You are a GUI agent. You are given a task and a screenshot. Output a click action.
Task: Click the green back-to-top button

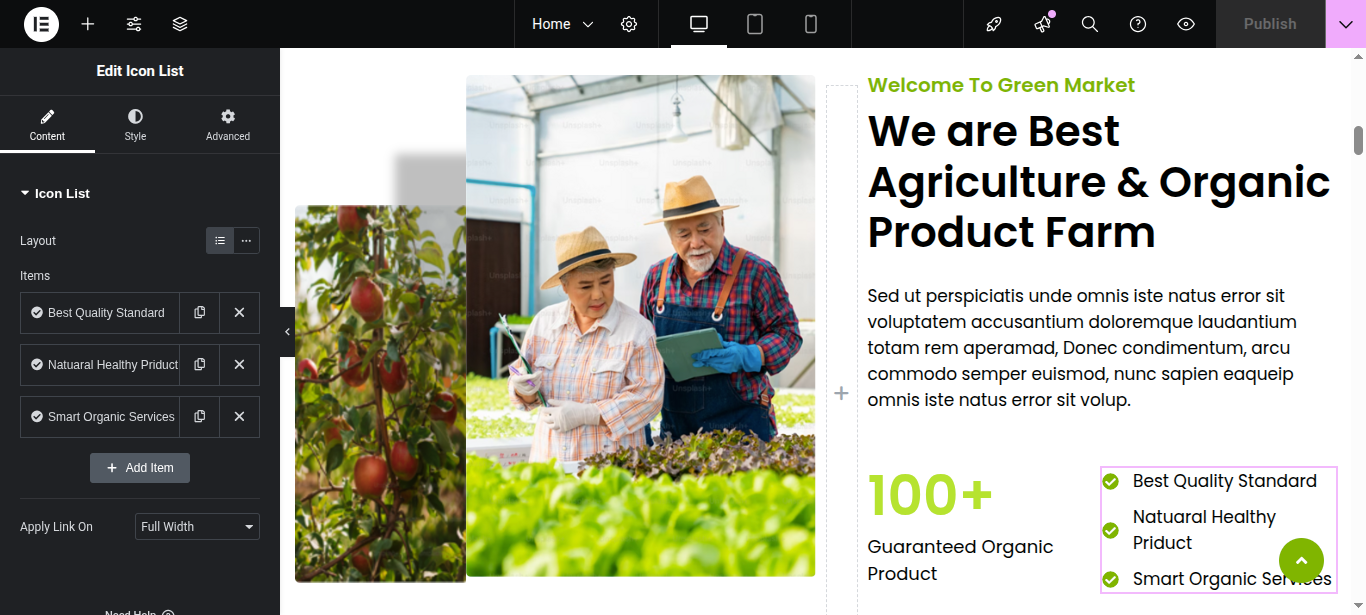click(1301, 561)
